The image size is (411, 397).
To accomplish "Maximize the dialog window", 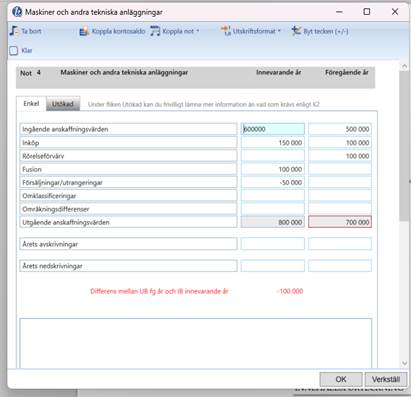I will coord(367,12).
